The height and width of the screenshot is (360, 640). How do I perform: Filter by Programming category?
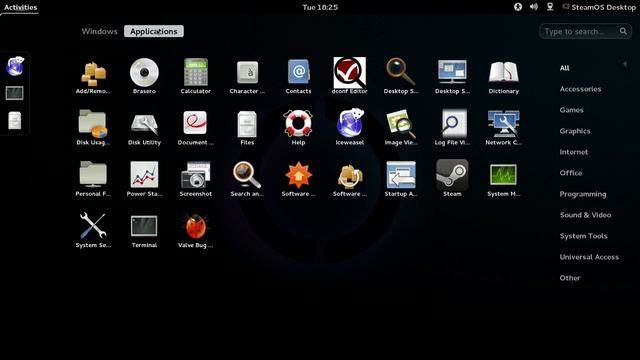coord(583,194)
